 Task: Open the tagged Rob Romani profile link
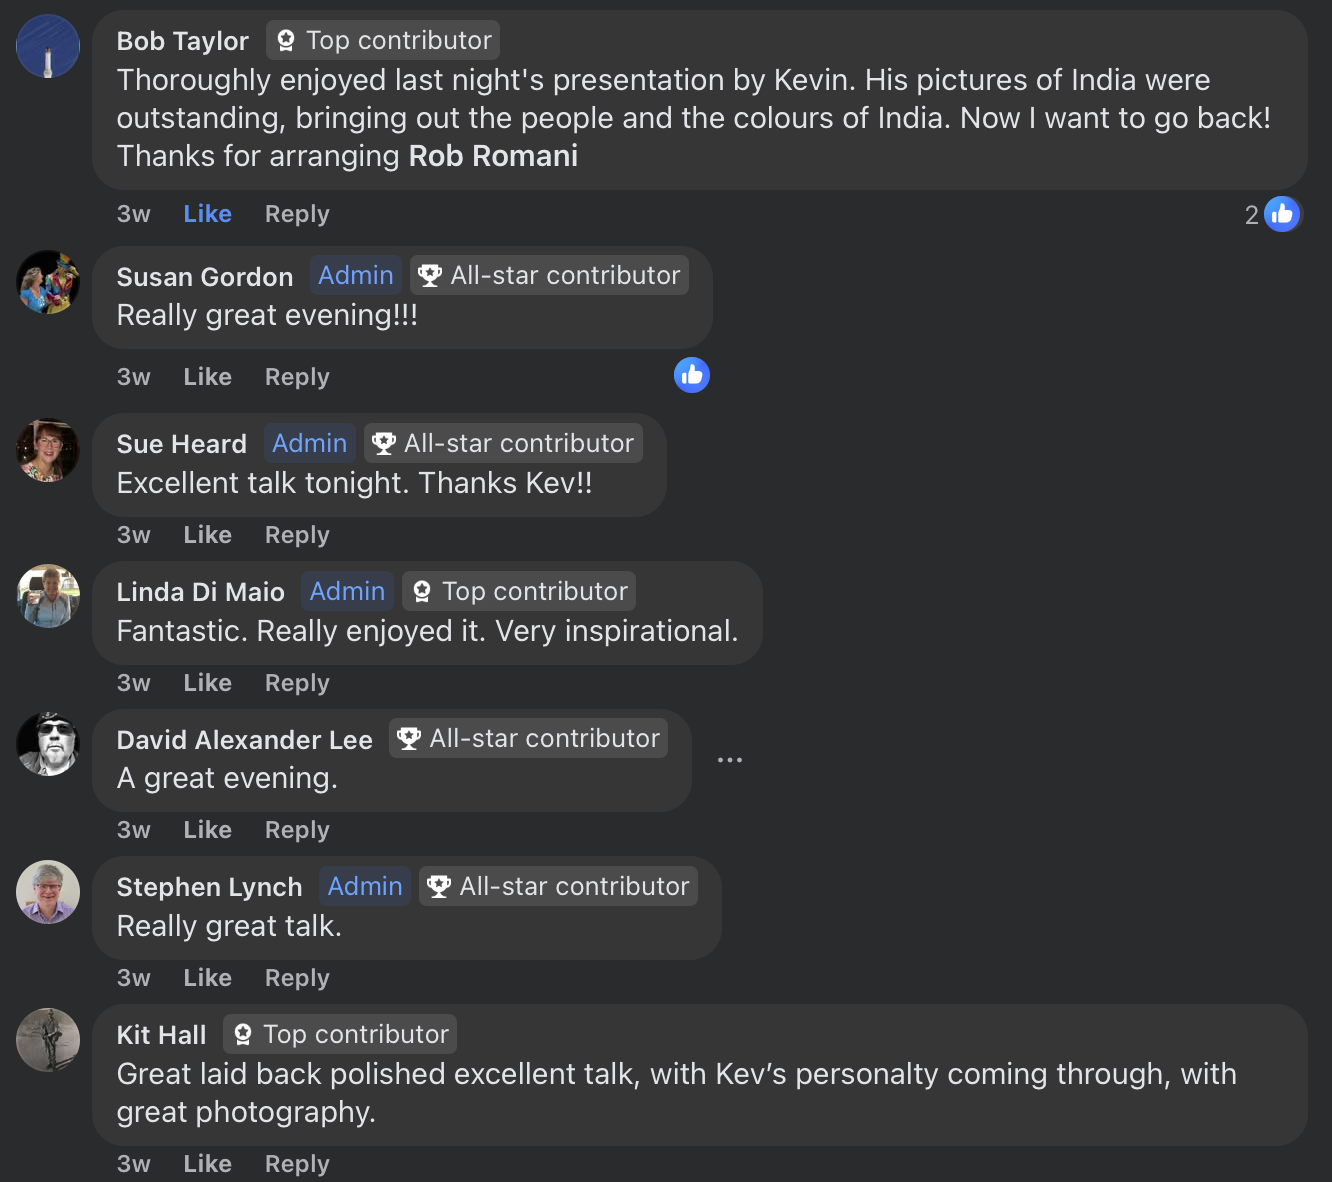493,156
